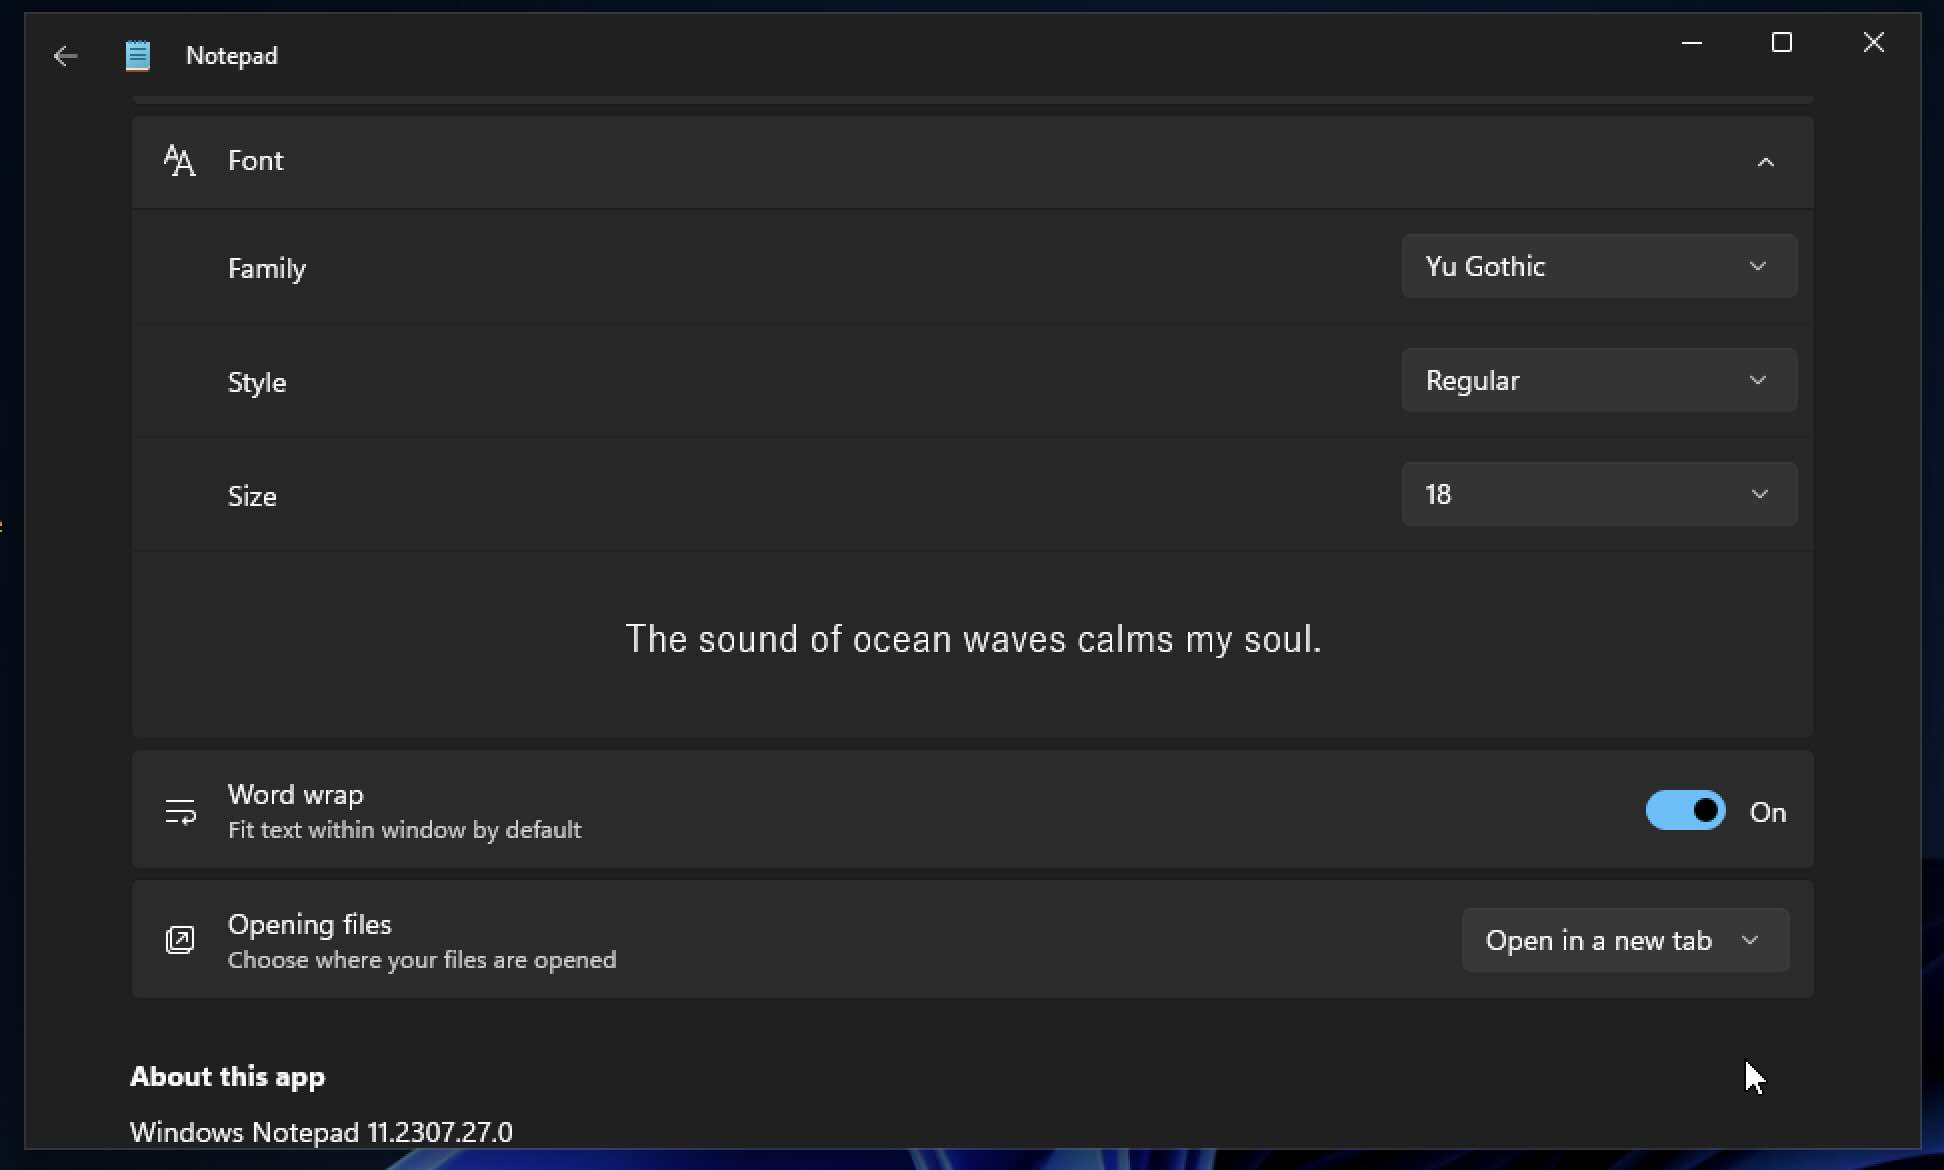Click the Word wrap "On" label
Image resolution: width=1944 pixels, height=1170 pixels.
point(1769,812)
